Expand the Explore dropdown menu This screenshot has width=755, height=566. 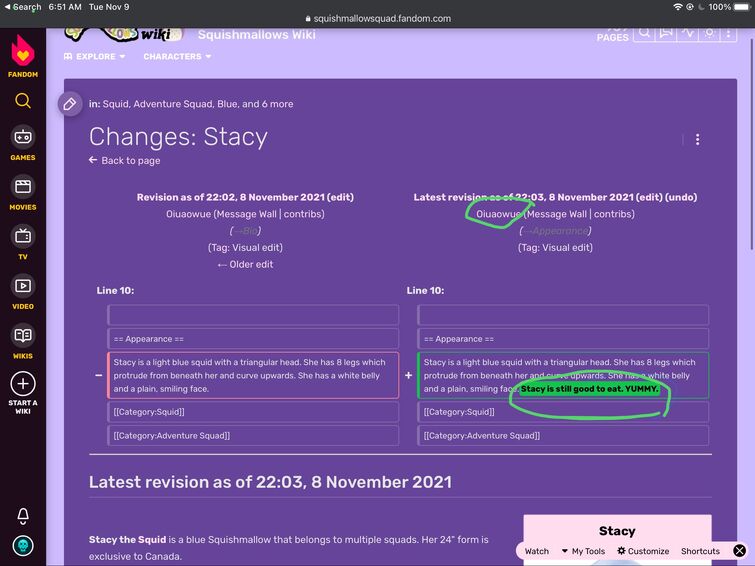point(94,56)
